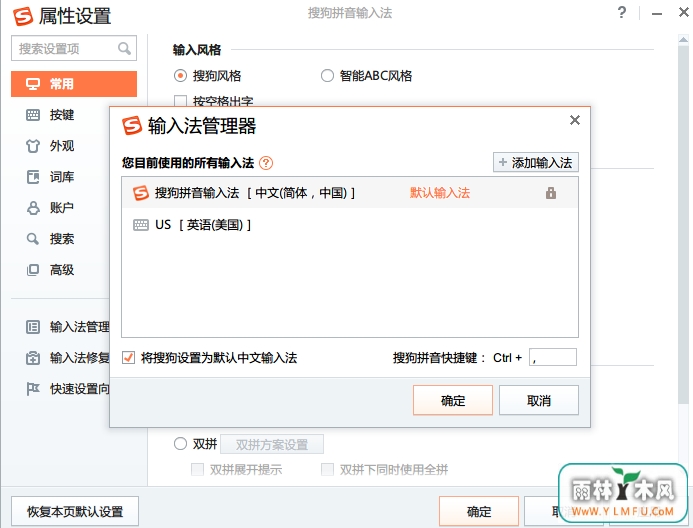Click 恢复本页默认设置 button
This screenshot has height=528, width=693.
(x=75, y=511)
